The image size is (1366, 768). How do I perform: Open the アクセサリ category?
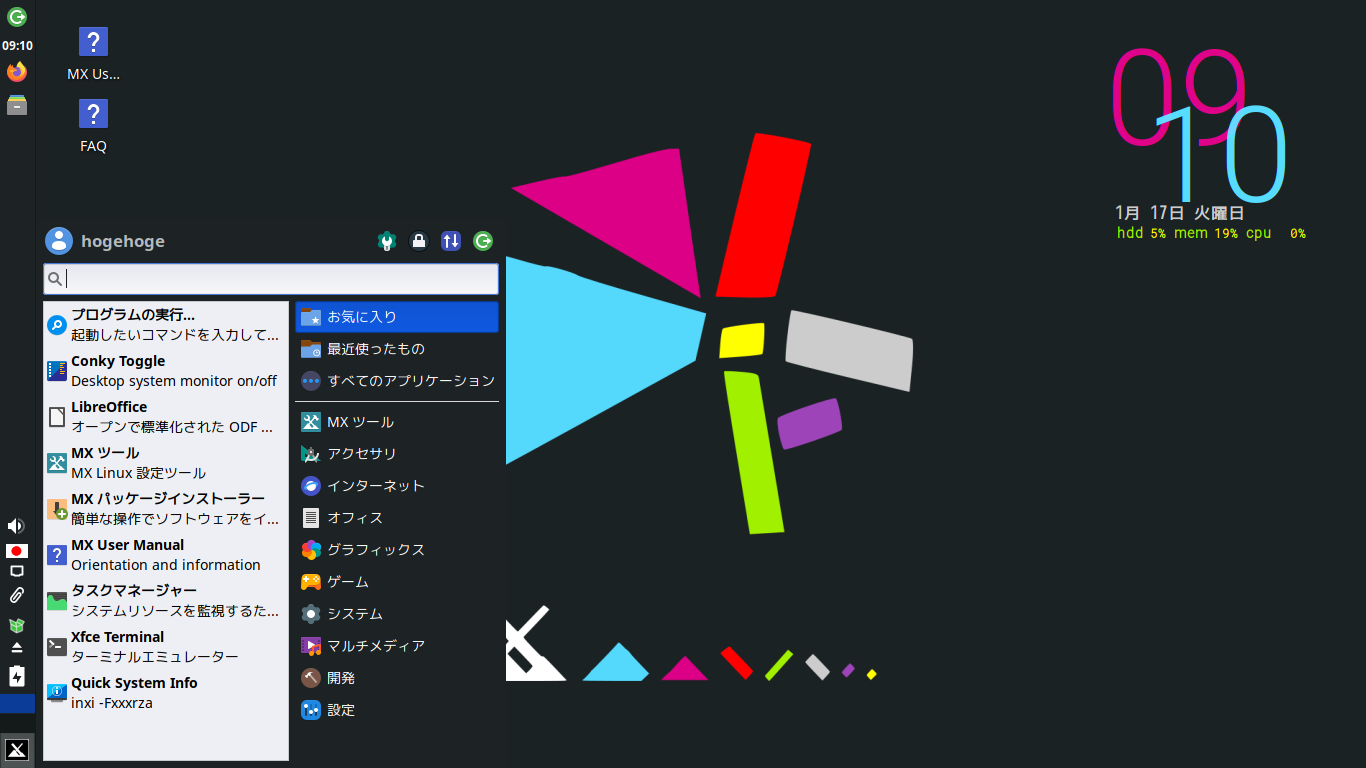click(397, 454)
